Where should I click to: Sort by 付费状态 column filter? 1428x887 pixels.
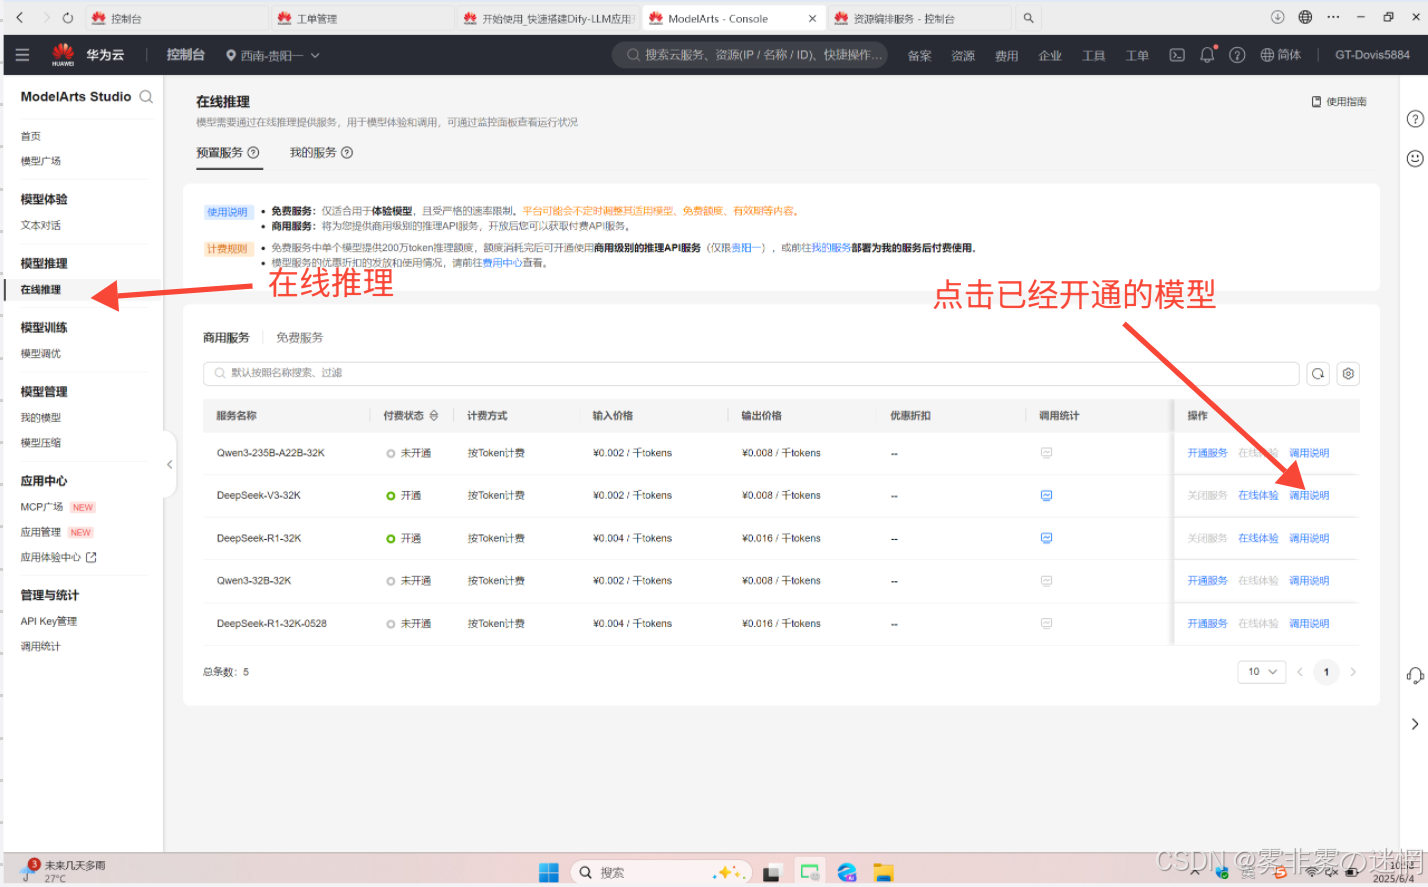click(434, 416)
